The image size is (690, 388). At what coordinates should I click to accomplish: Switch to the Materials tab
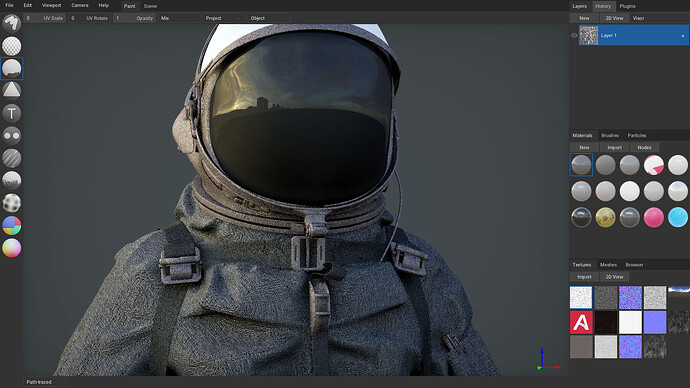point(582,135)
